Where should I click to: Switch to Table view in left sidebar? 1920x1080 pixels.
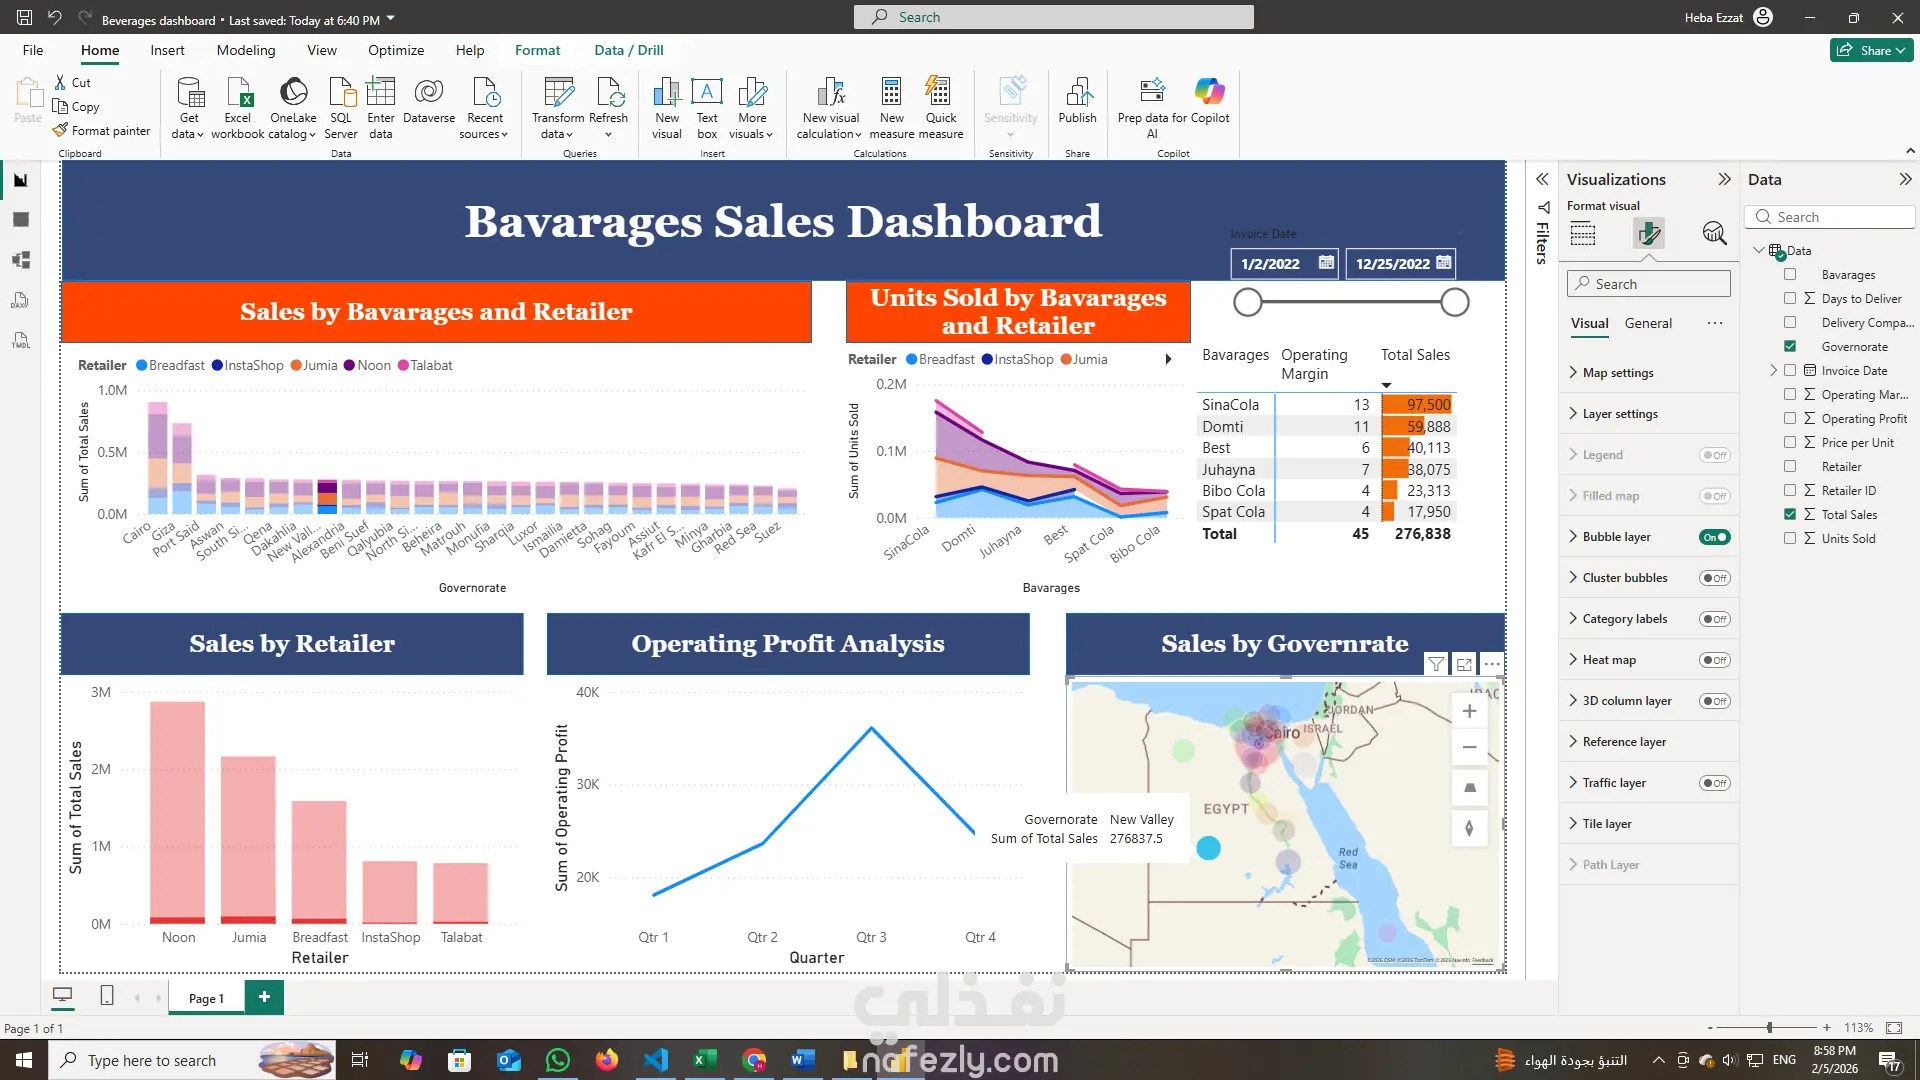21,220
